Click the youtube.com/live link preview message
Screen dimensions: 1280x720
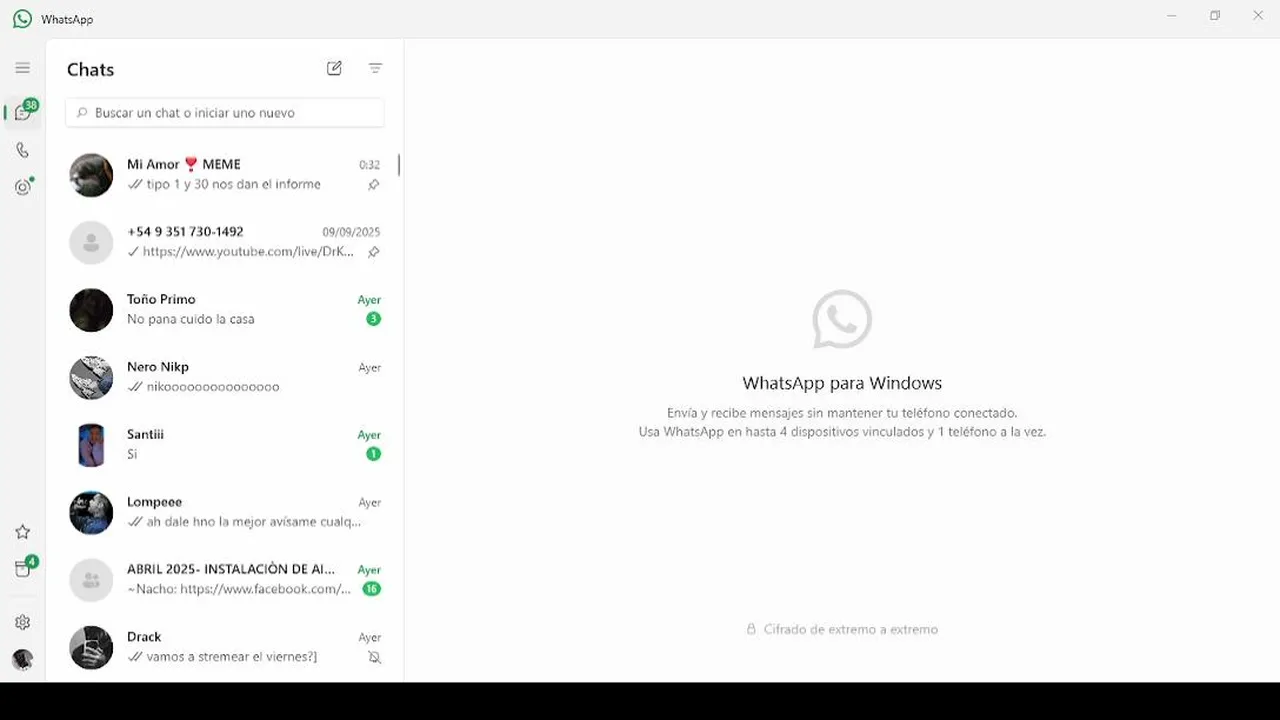click(x=249, y=252)
